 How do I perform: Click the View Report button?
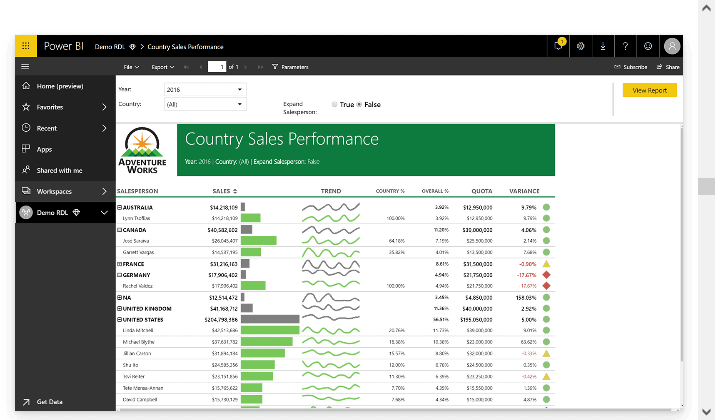[650, 90]
